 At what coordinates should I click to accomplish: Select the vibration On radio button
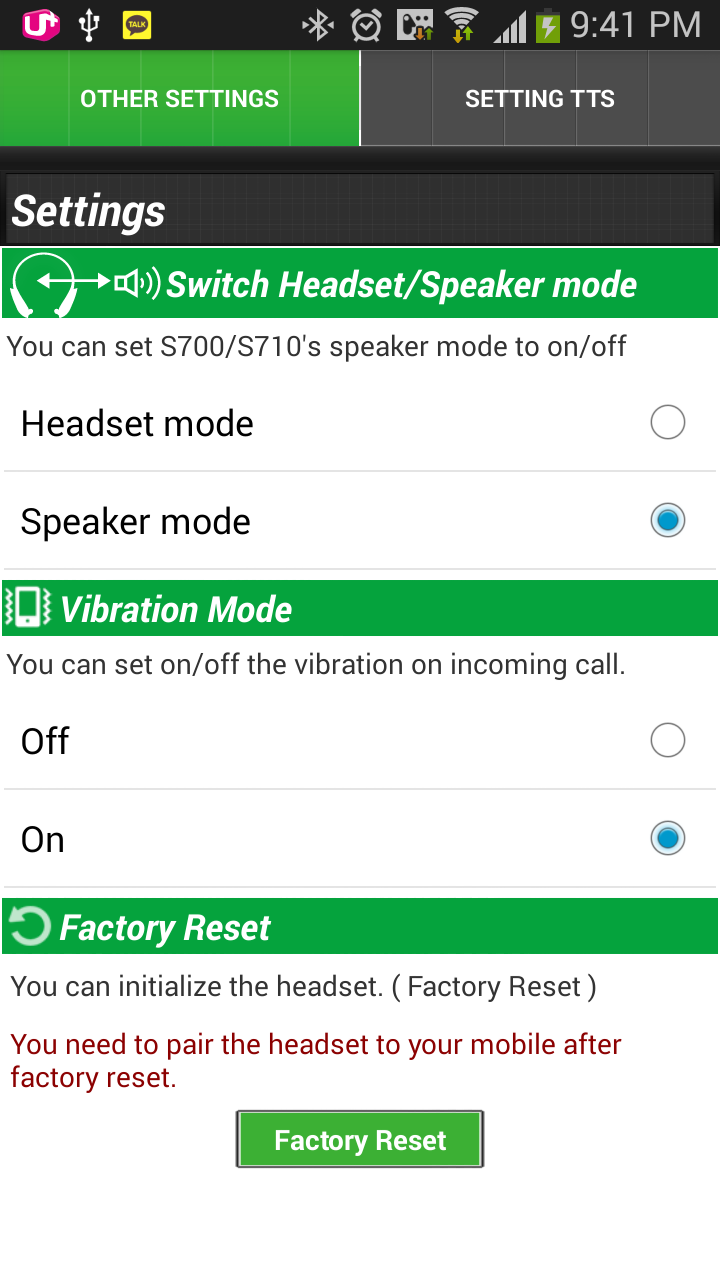(x=667, y=839)
